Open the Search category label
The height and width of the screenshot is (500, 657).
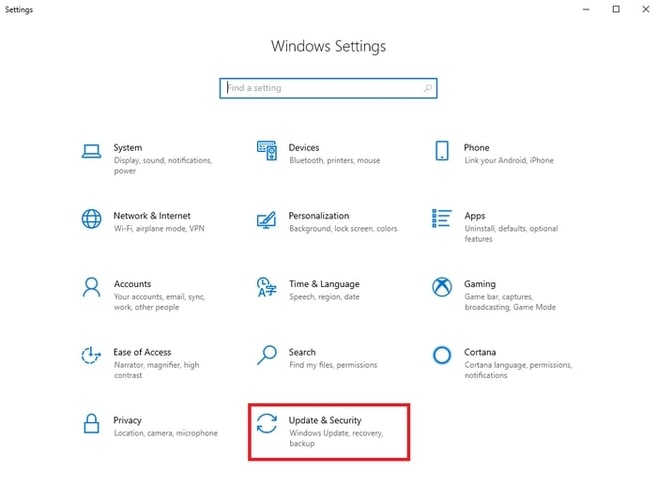point(302,352)
